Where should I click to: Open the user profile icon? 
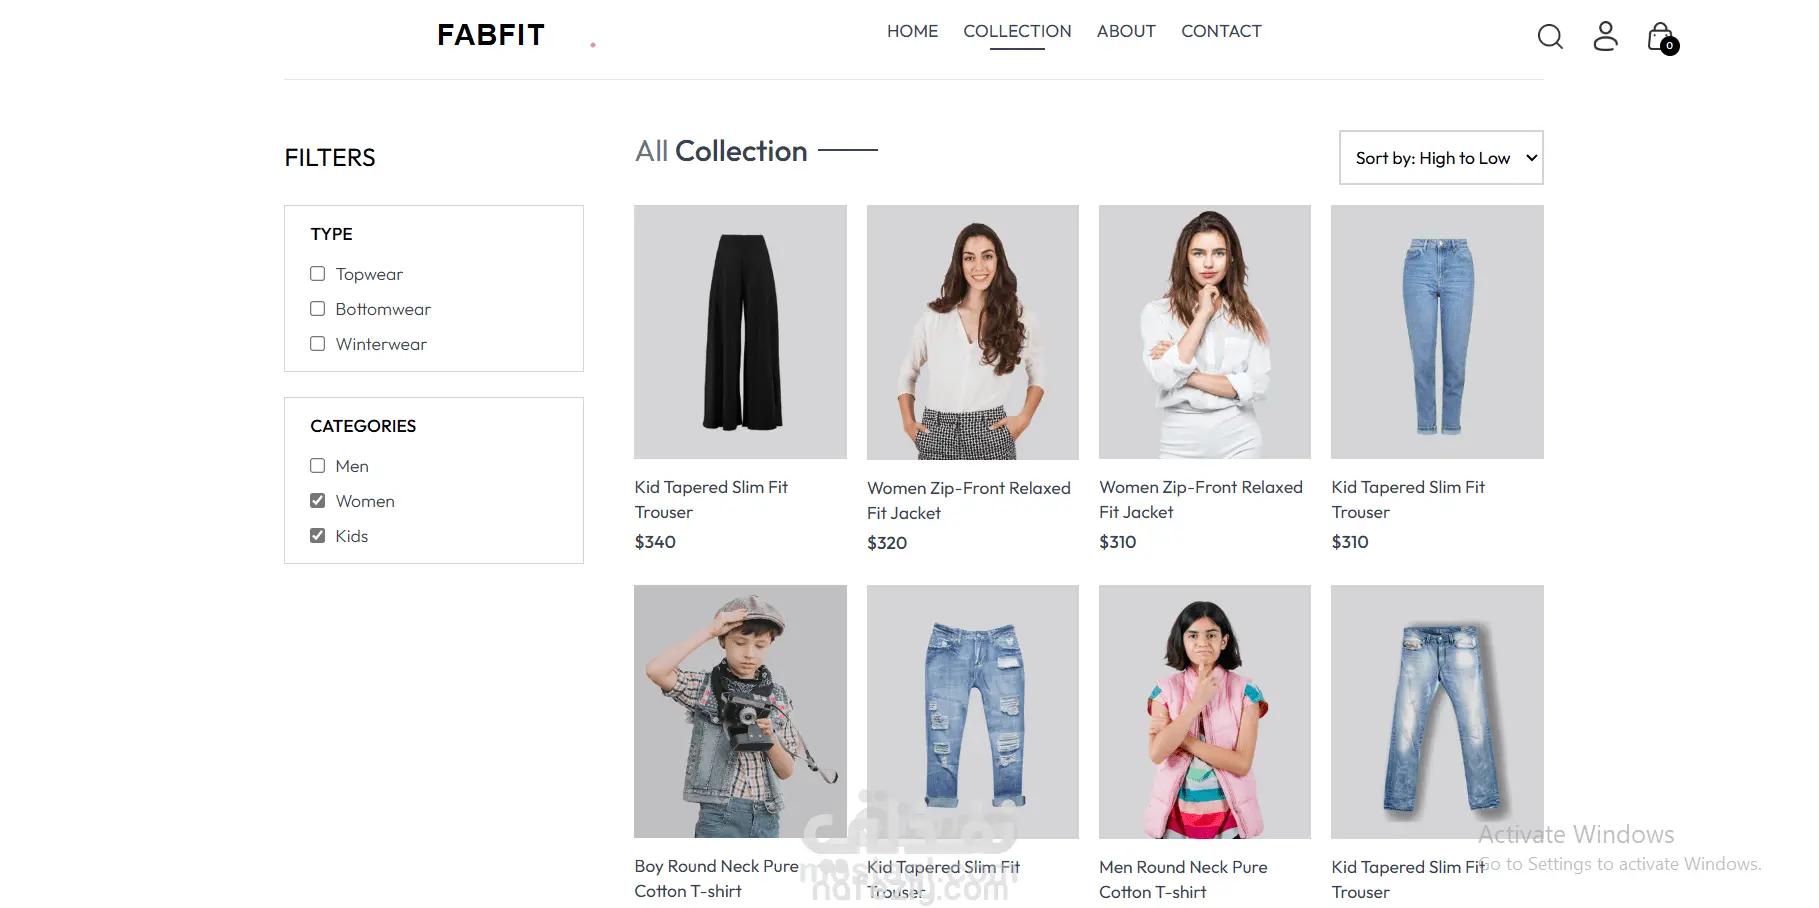pos(1605,36)
